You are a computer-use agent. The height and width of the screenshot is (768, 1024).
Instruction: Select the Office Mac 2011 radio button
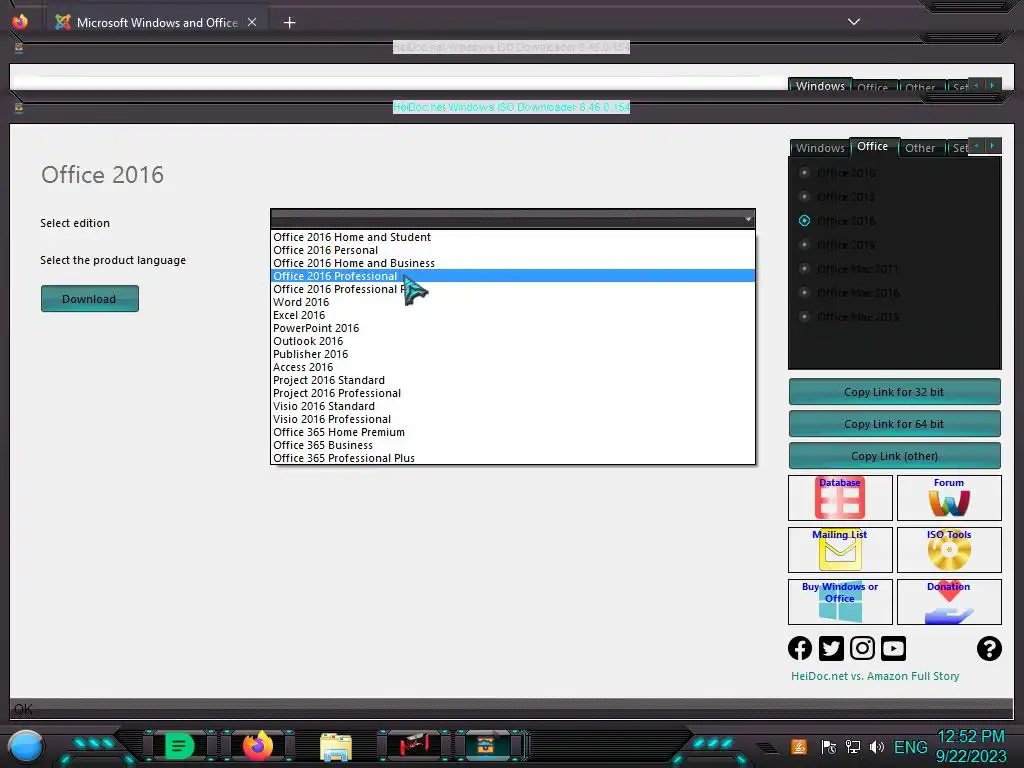tap(805, 268)
